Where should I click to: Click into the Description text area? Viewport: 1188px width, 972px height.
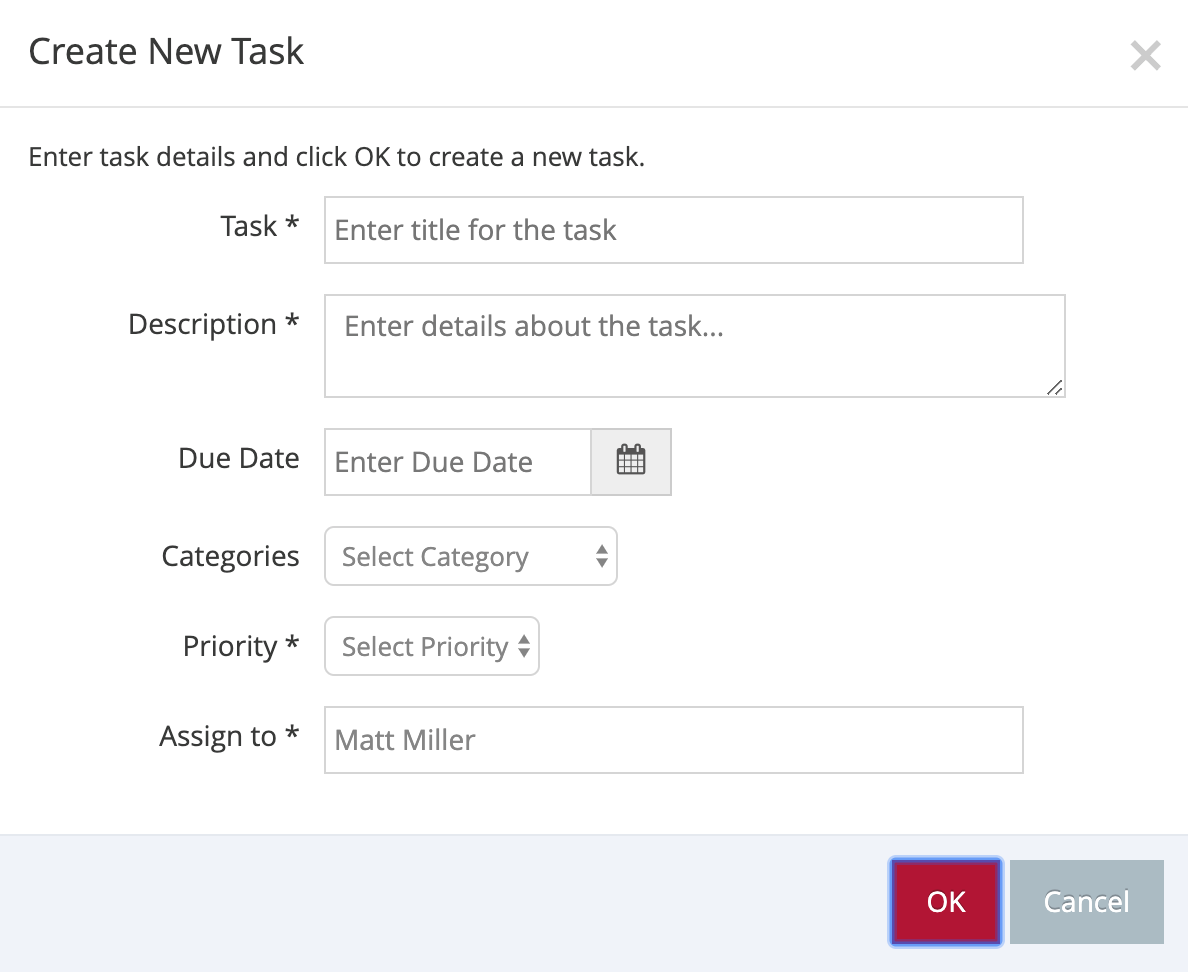(694, 345)
